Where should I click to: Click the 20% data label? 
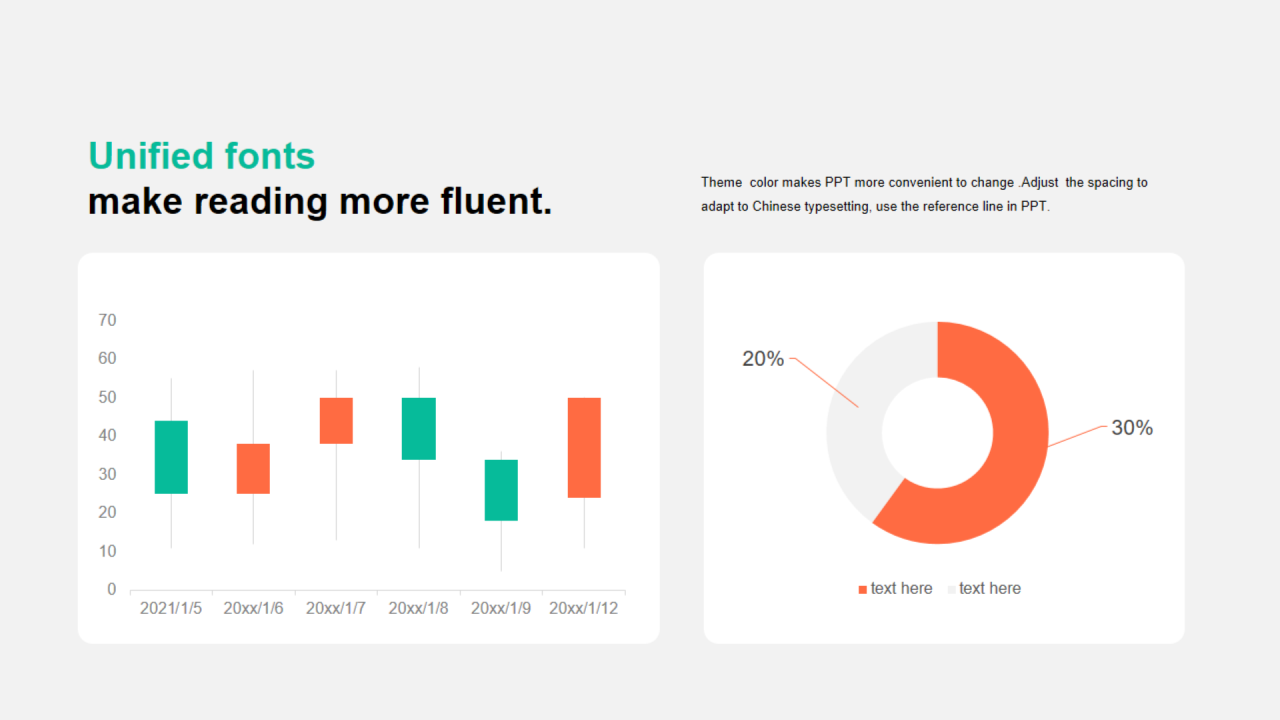point(763,359)
